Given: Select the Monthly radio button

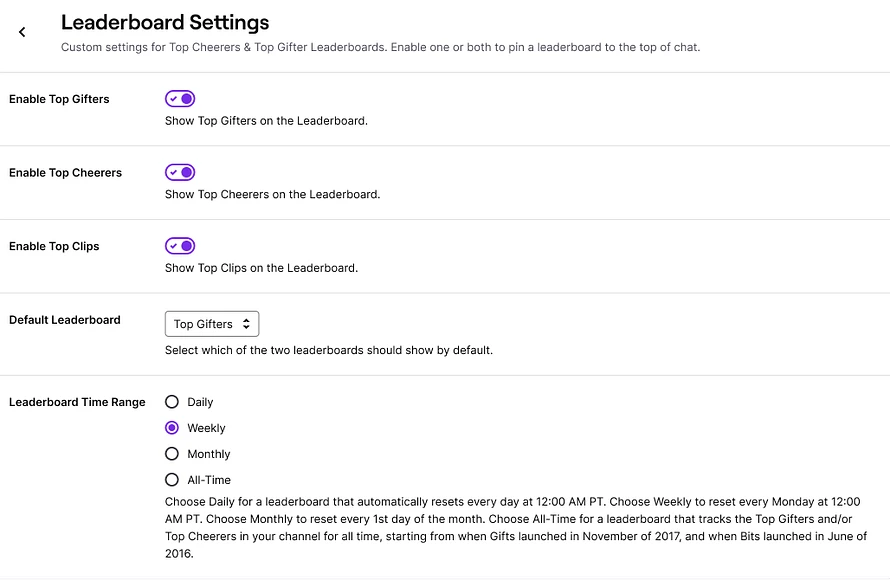Looking at the screenshot, I should [x=172, y=454].
